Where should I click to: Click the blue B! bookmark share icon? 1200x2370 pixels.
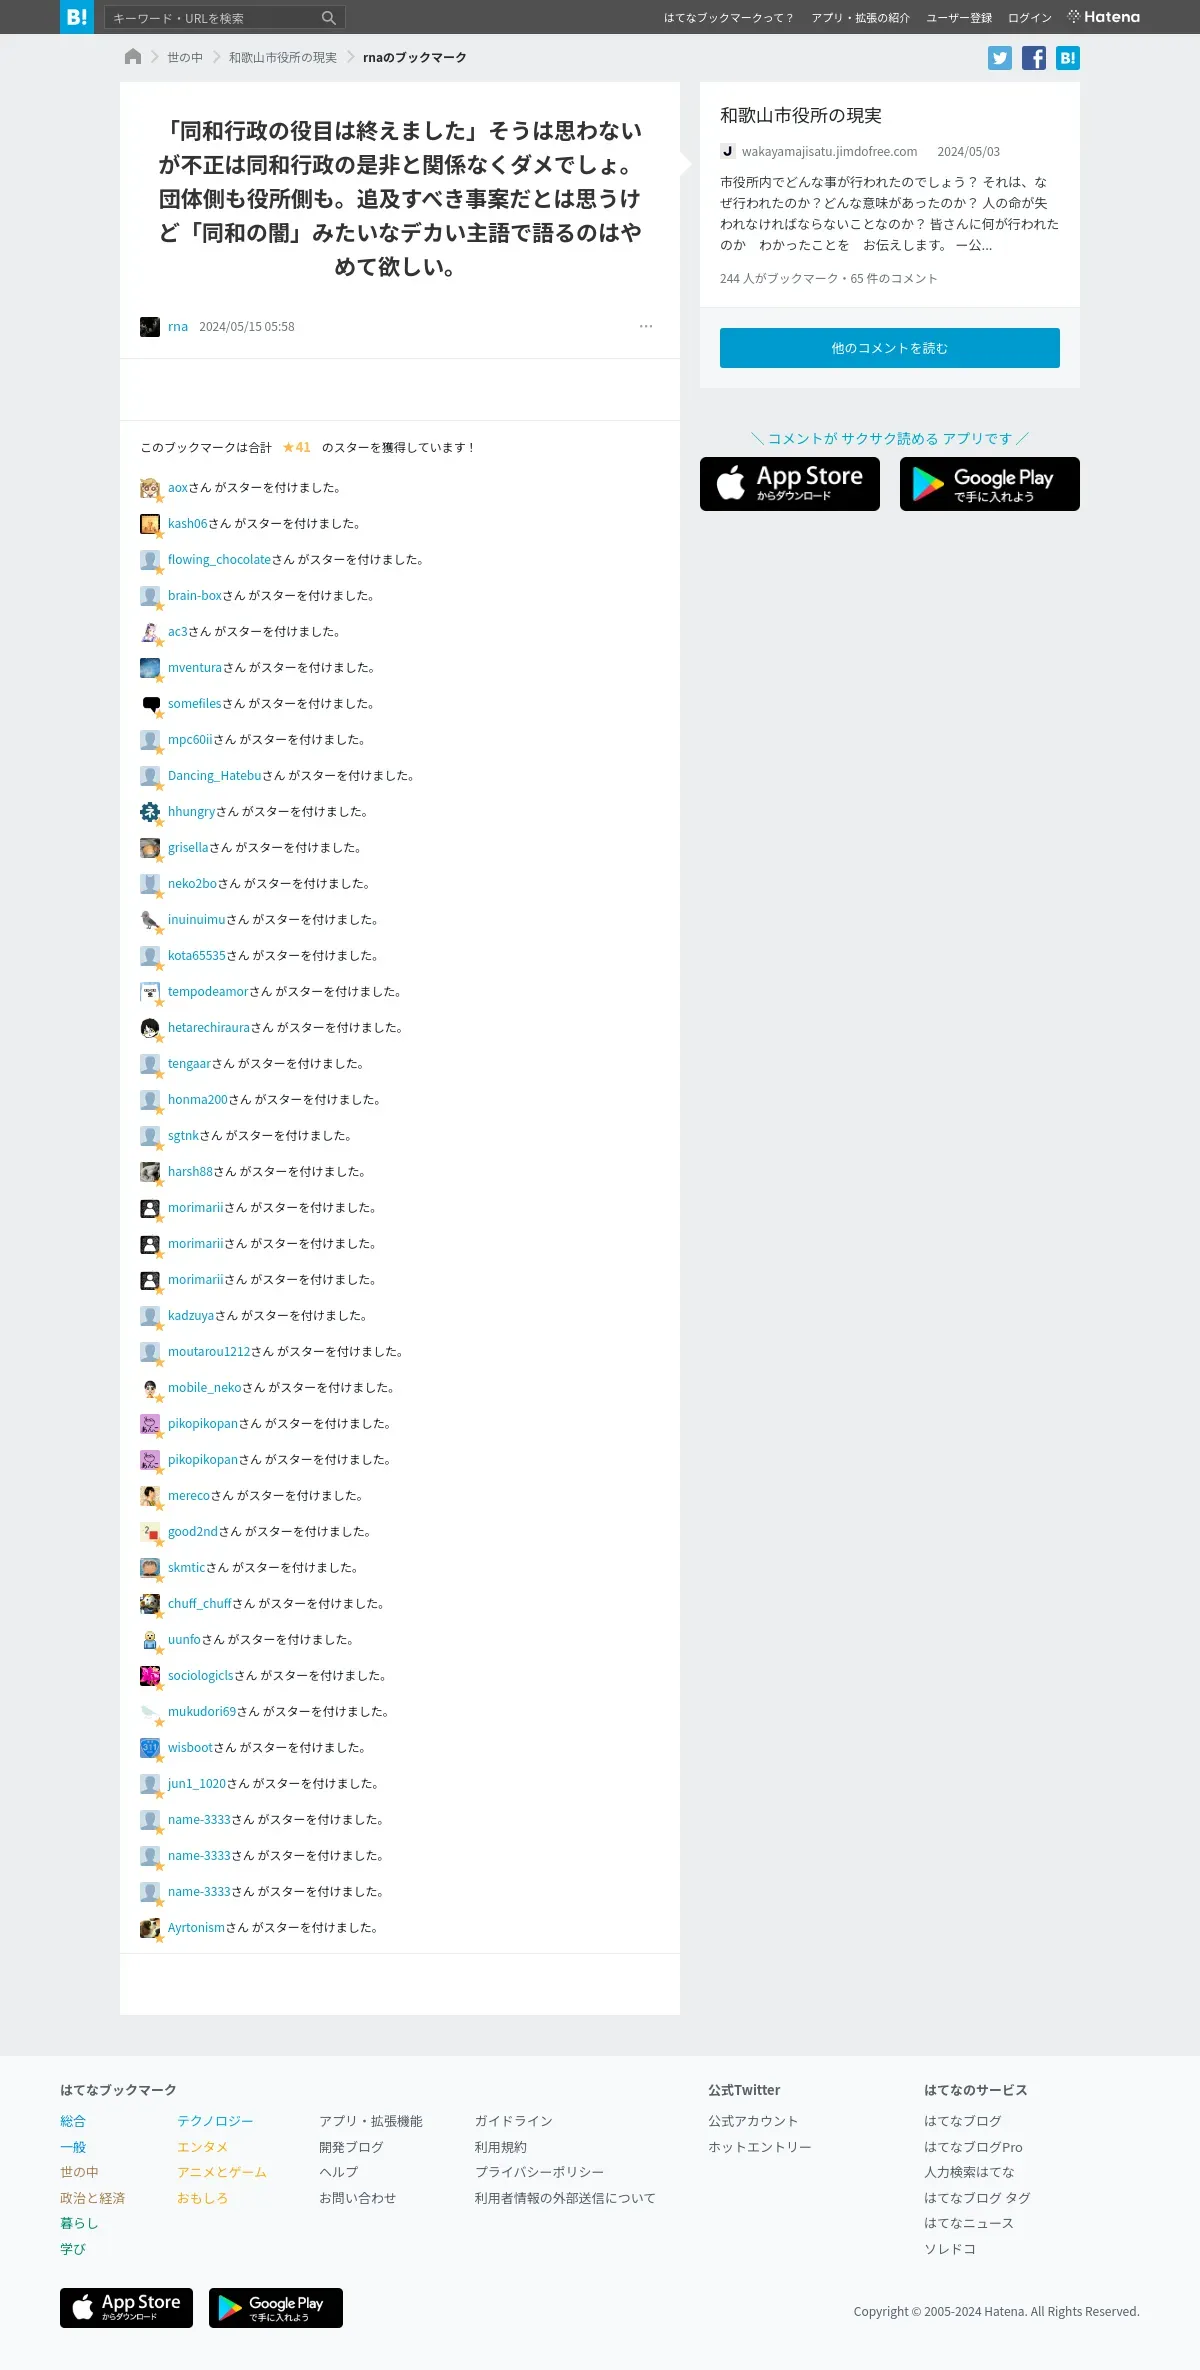tap(1068, 58)
